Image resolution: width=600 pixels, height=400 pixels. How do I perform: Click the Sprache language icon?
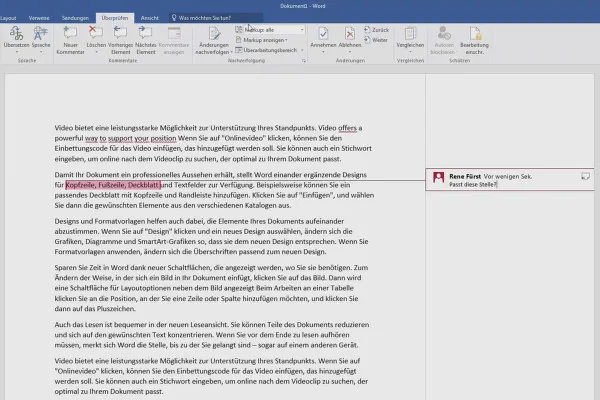click(x=41, y=34)
